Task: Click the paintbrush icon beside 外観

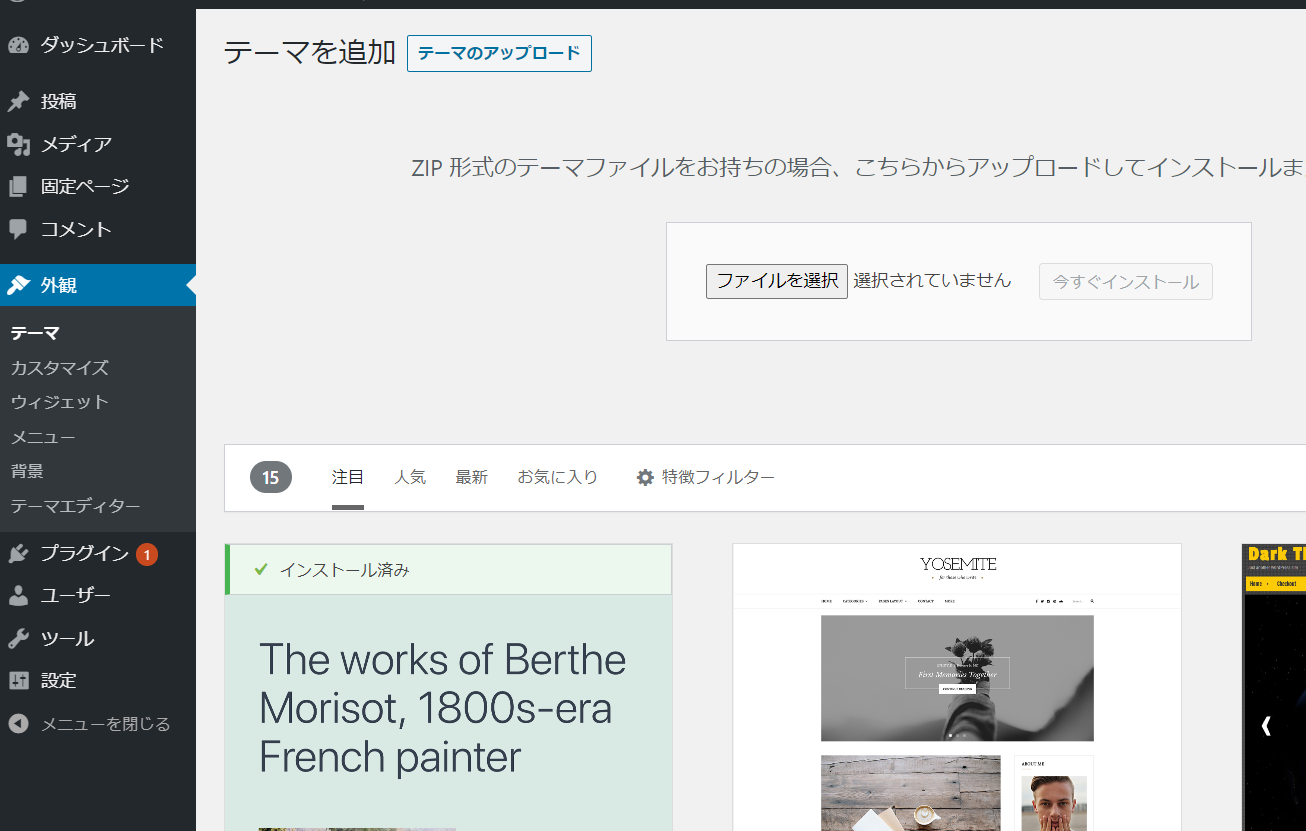Action: click(x=18, y=285)
